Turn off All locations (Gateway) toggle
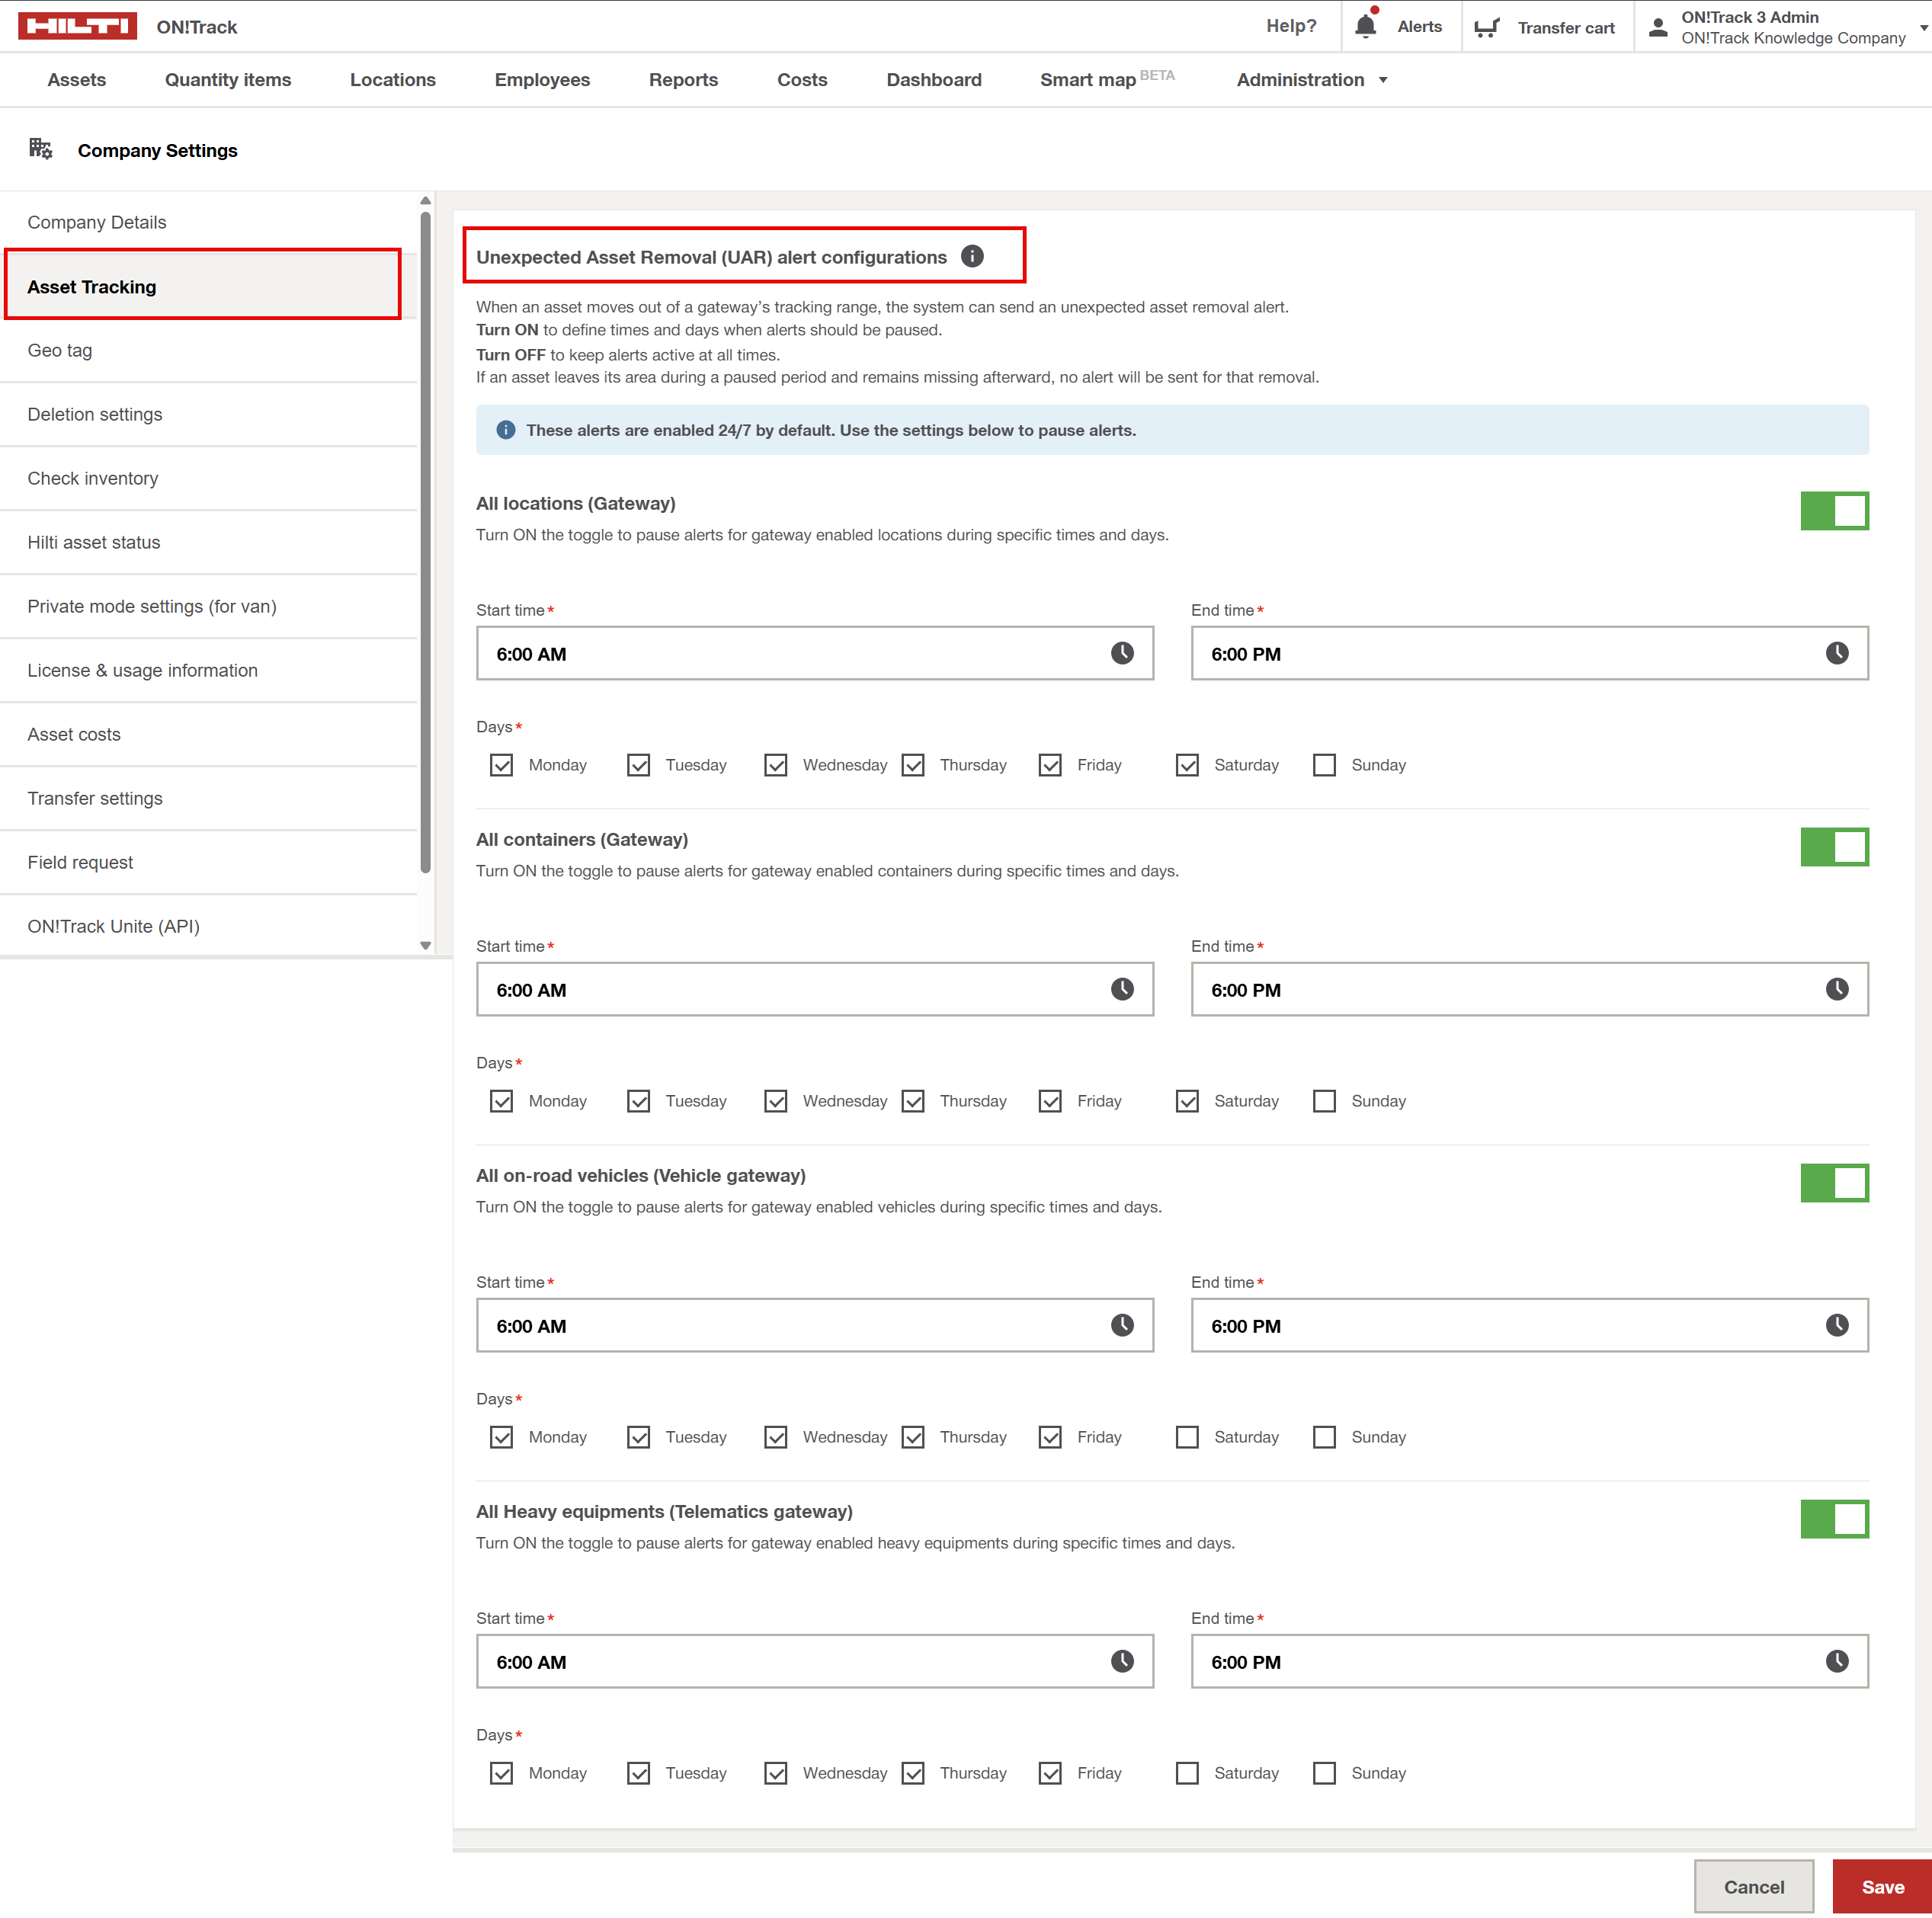This screenshot has width=1932, height=1918. (x=1834, y=511)
